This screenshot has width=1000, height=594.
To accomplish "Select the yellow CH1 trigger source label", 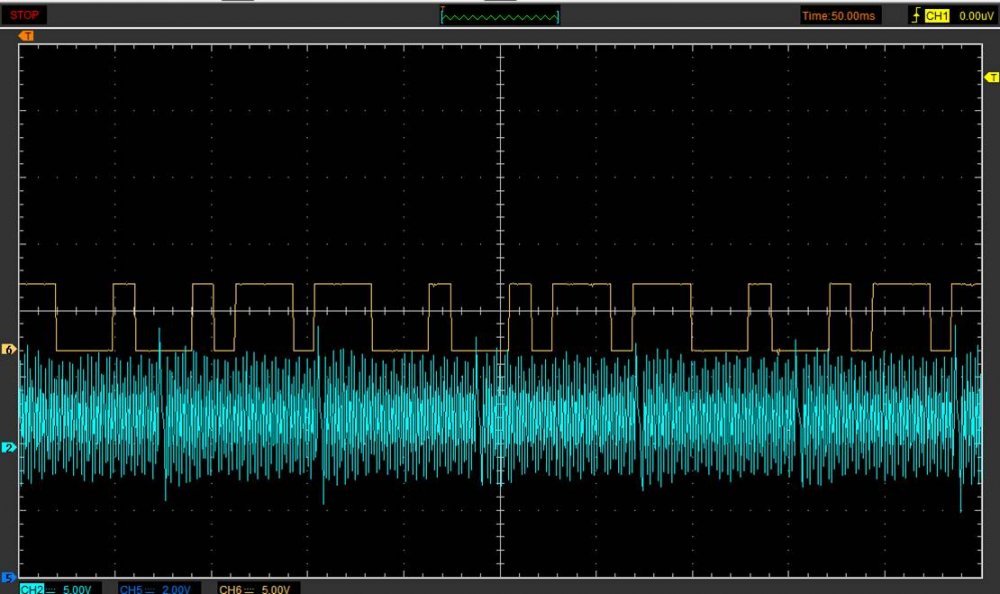I will tap(937, 16).
